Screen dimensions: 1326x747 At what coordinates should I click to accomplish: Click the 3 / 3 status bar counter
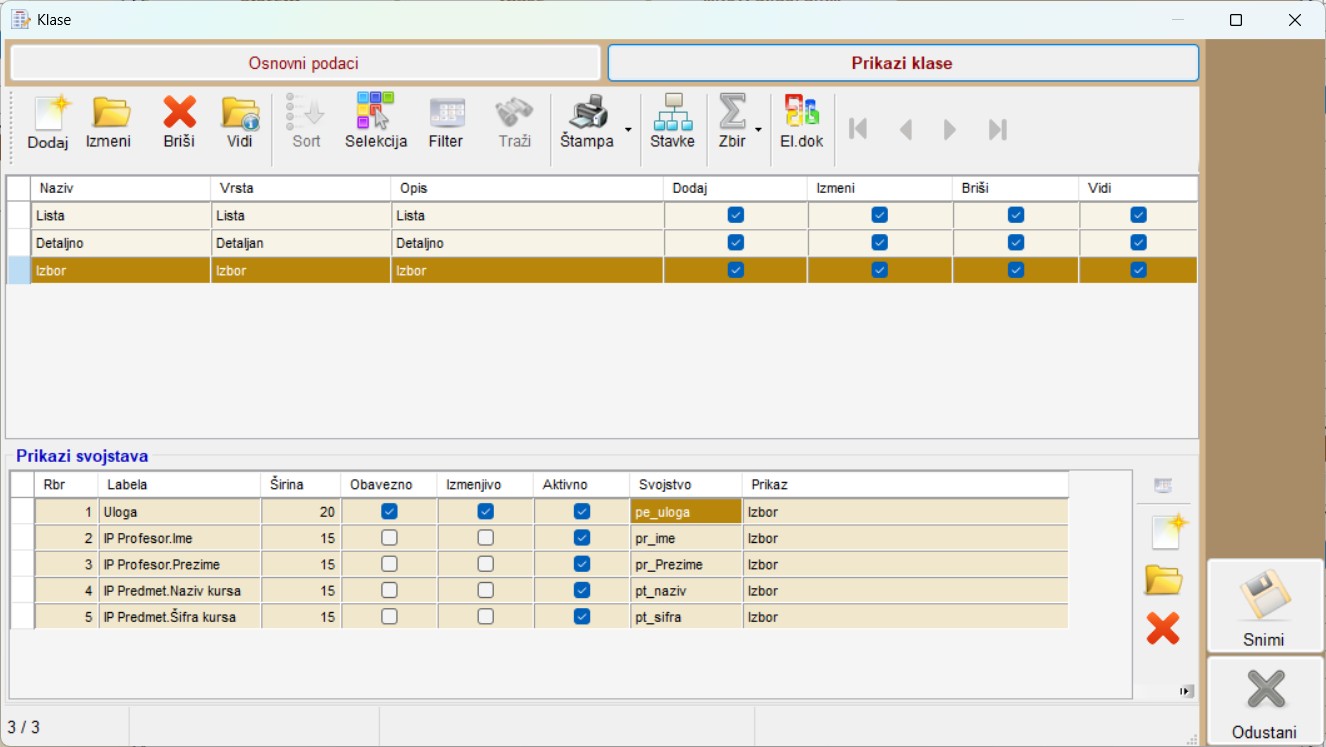click(x=24, y=727)
